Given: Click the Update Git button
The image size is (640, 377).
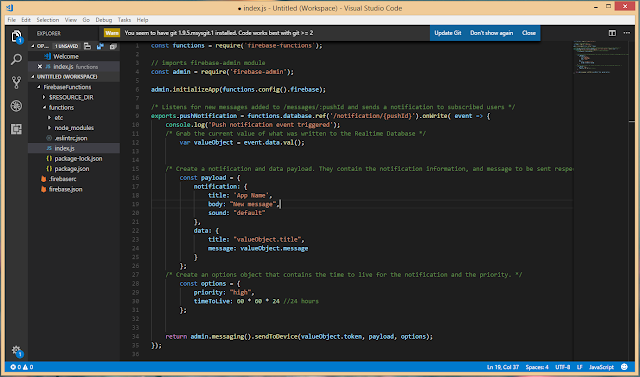Looking at the screenshot, I should tap(447, 33).
